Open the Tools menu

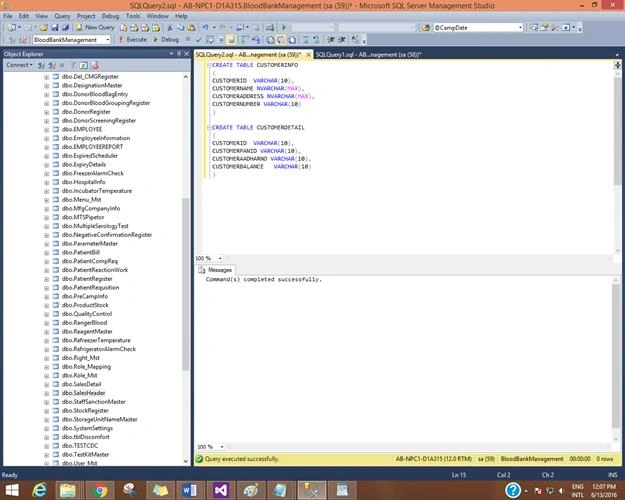click(x=133, y=16)
